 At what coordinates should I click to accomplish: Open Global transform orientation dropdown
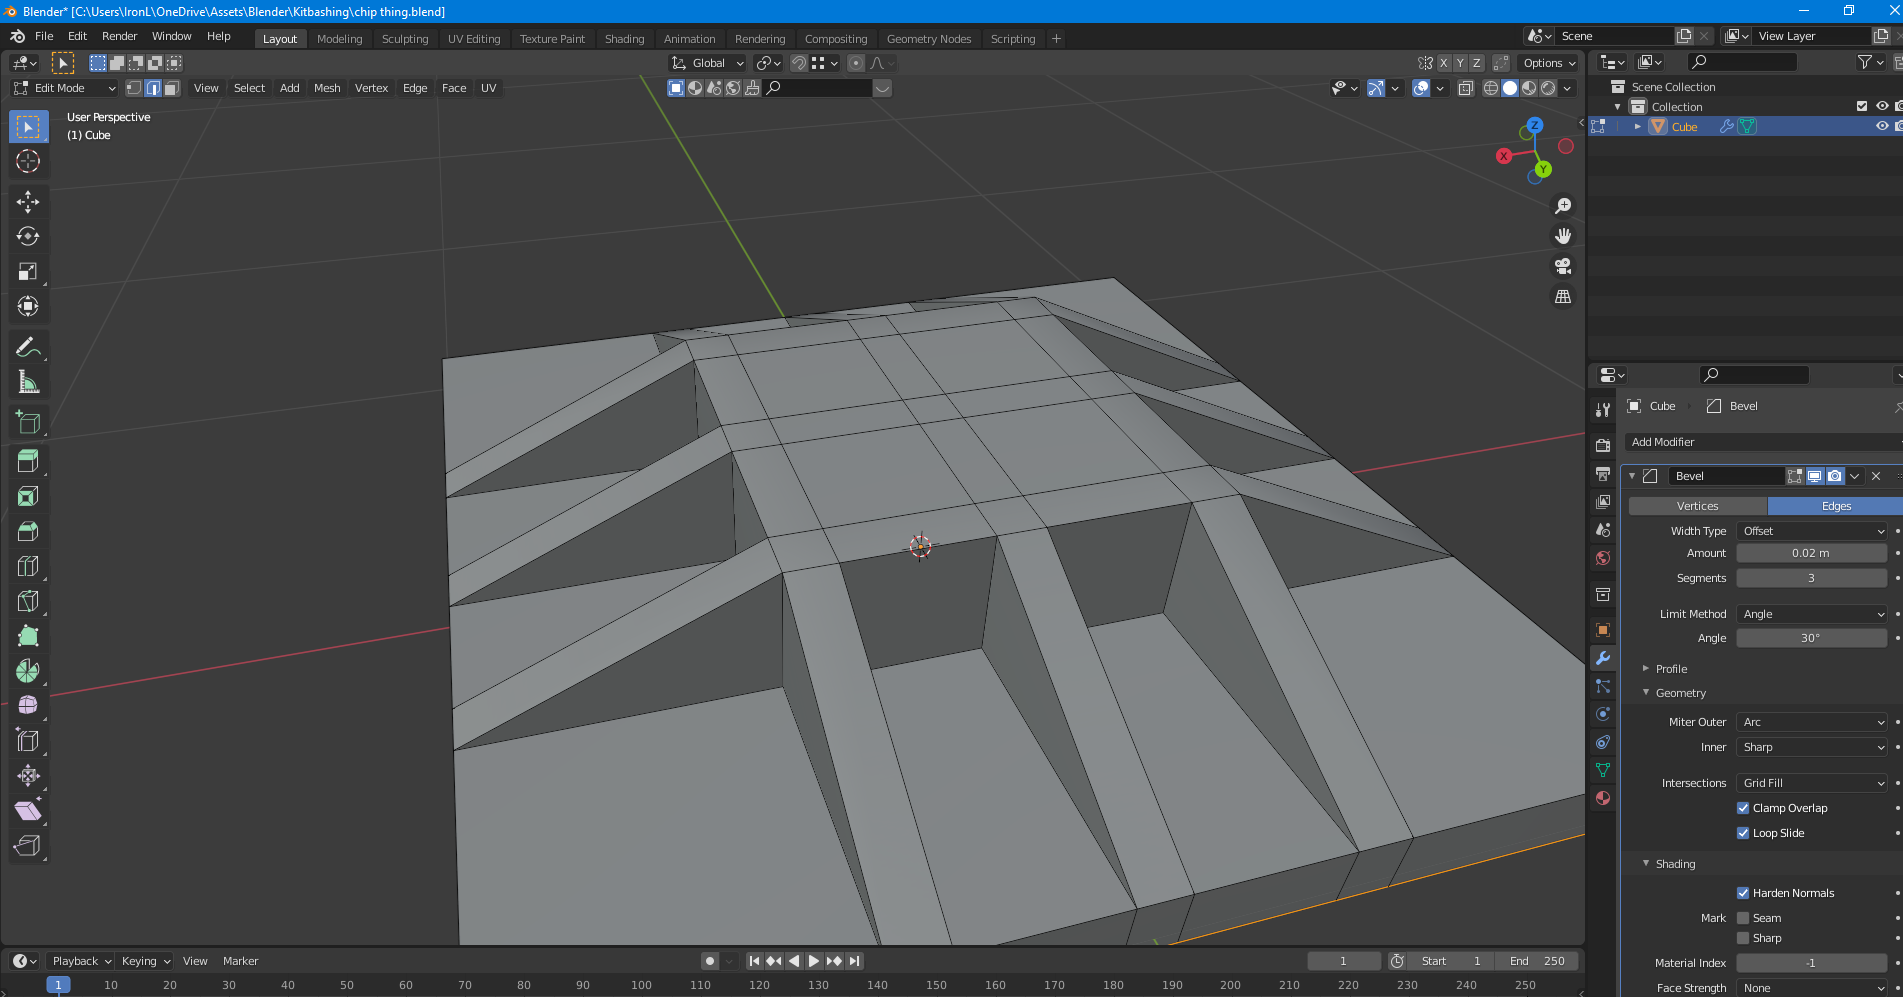708,63
